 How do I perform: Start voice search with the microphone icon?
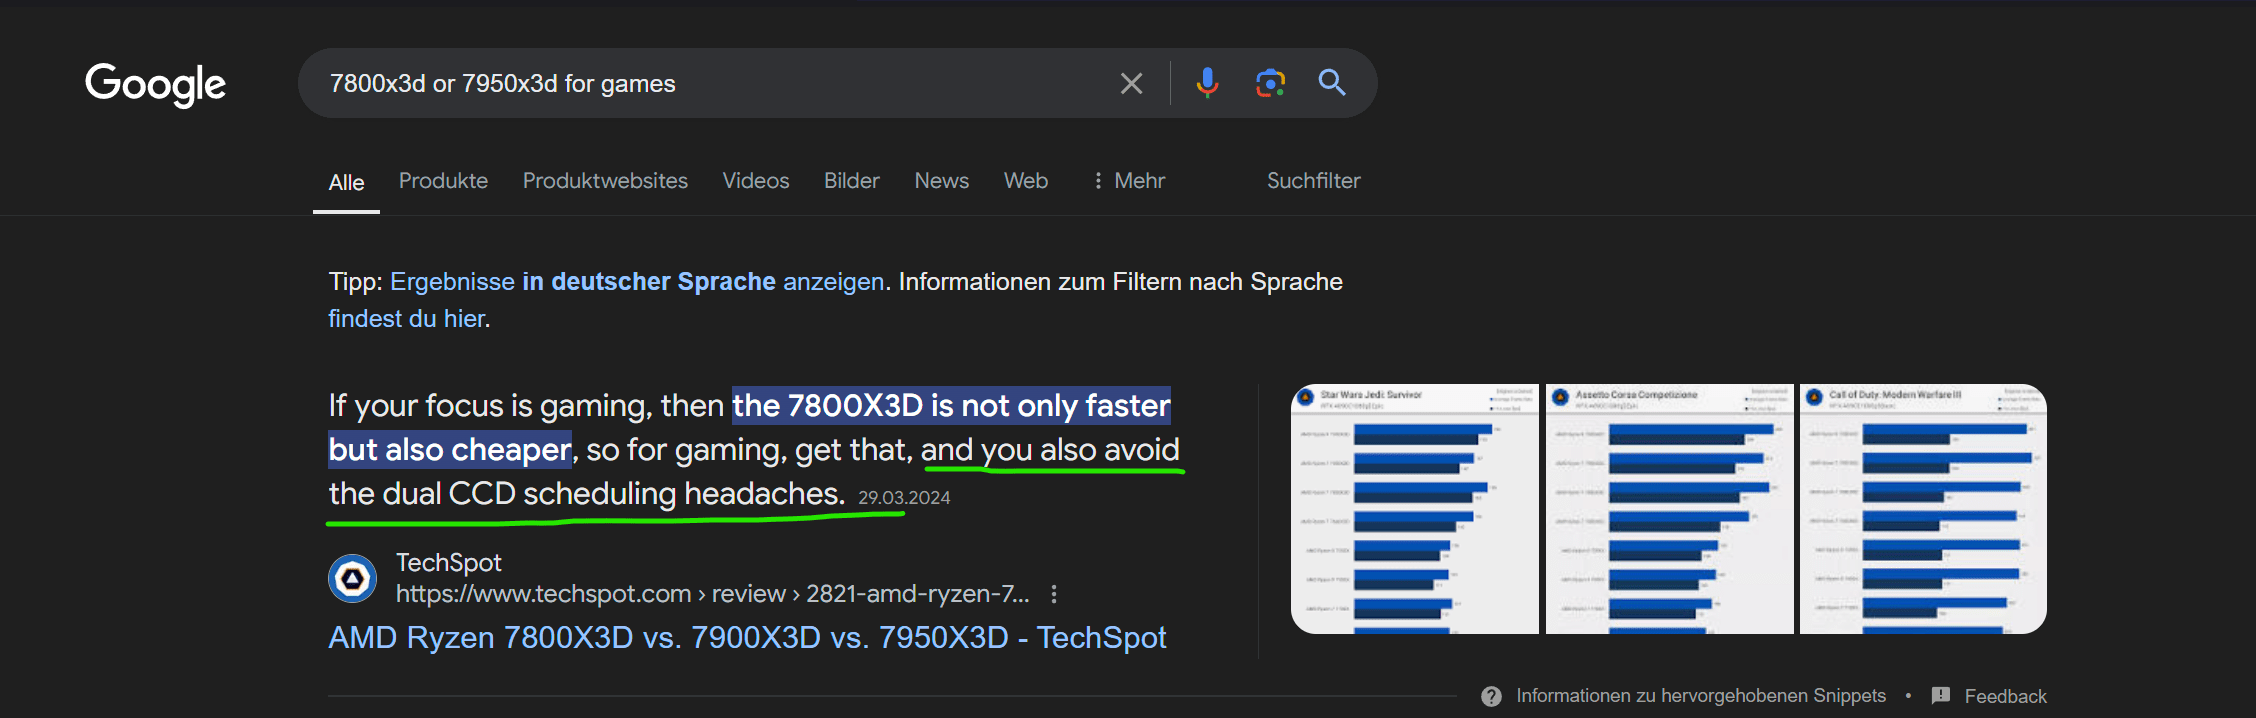point(1207,83)
